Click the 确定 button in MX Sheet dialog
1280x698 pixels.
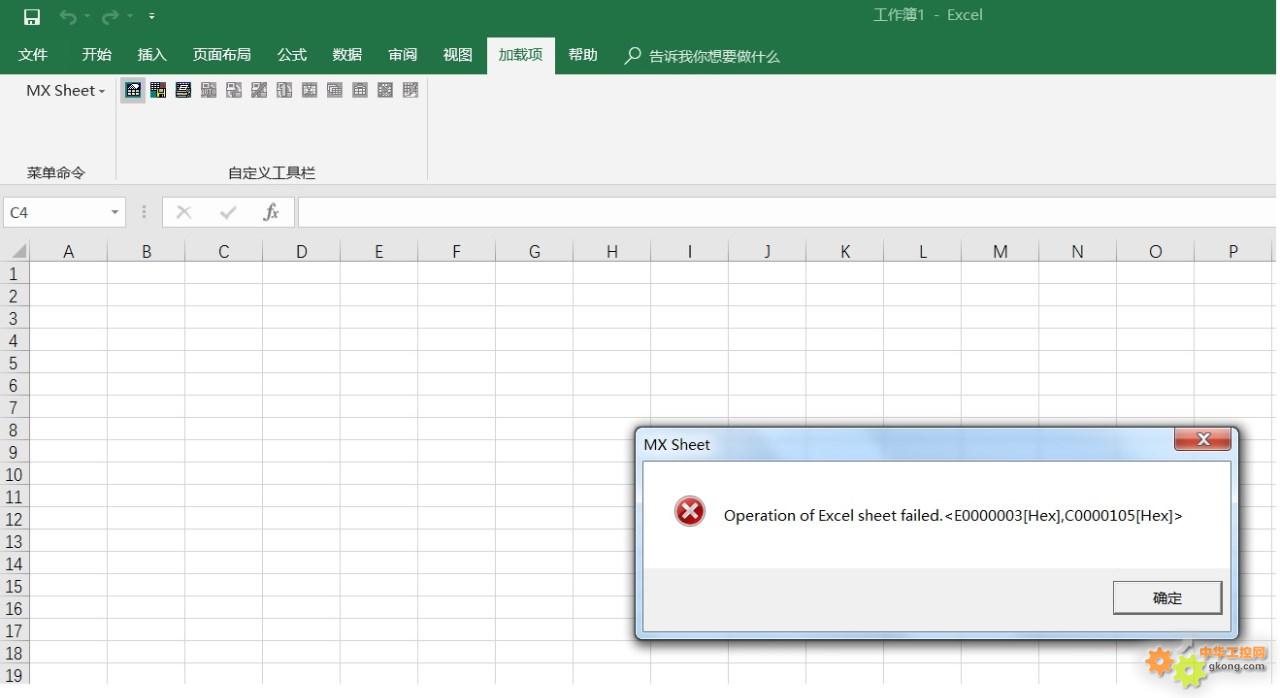coord(1167,598)
